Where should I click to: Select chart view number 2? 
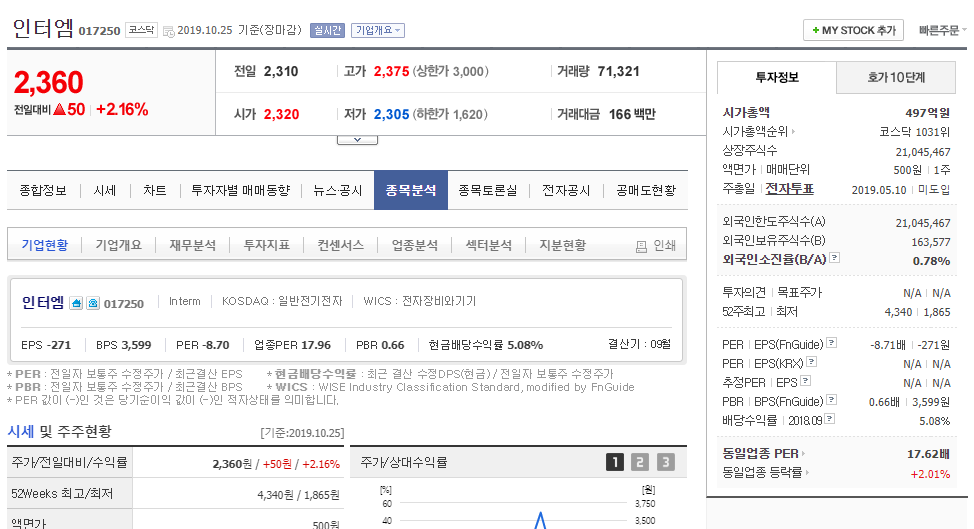click(x=640, y=462)
